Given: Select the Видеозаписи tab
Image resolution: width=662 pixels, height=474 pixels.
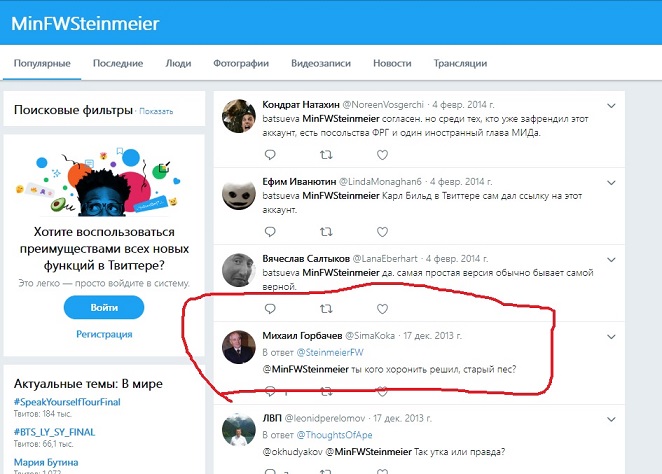Looking at the screenshot, I should click(x=321, y=63).
